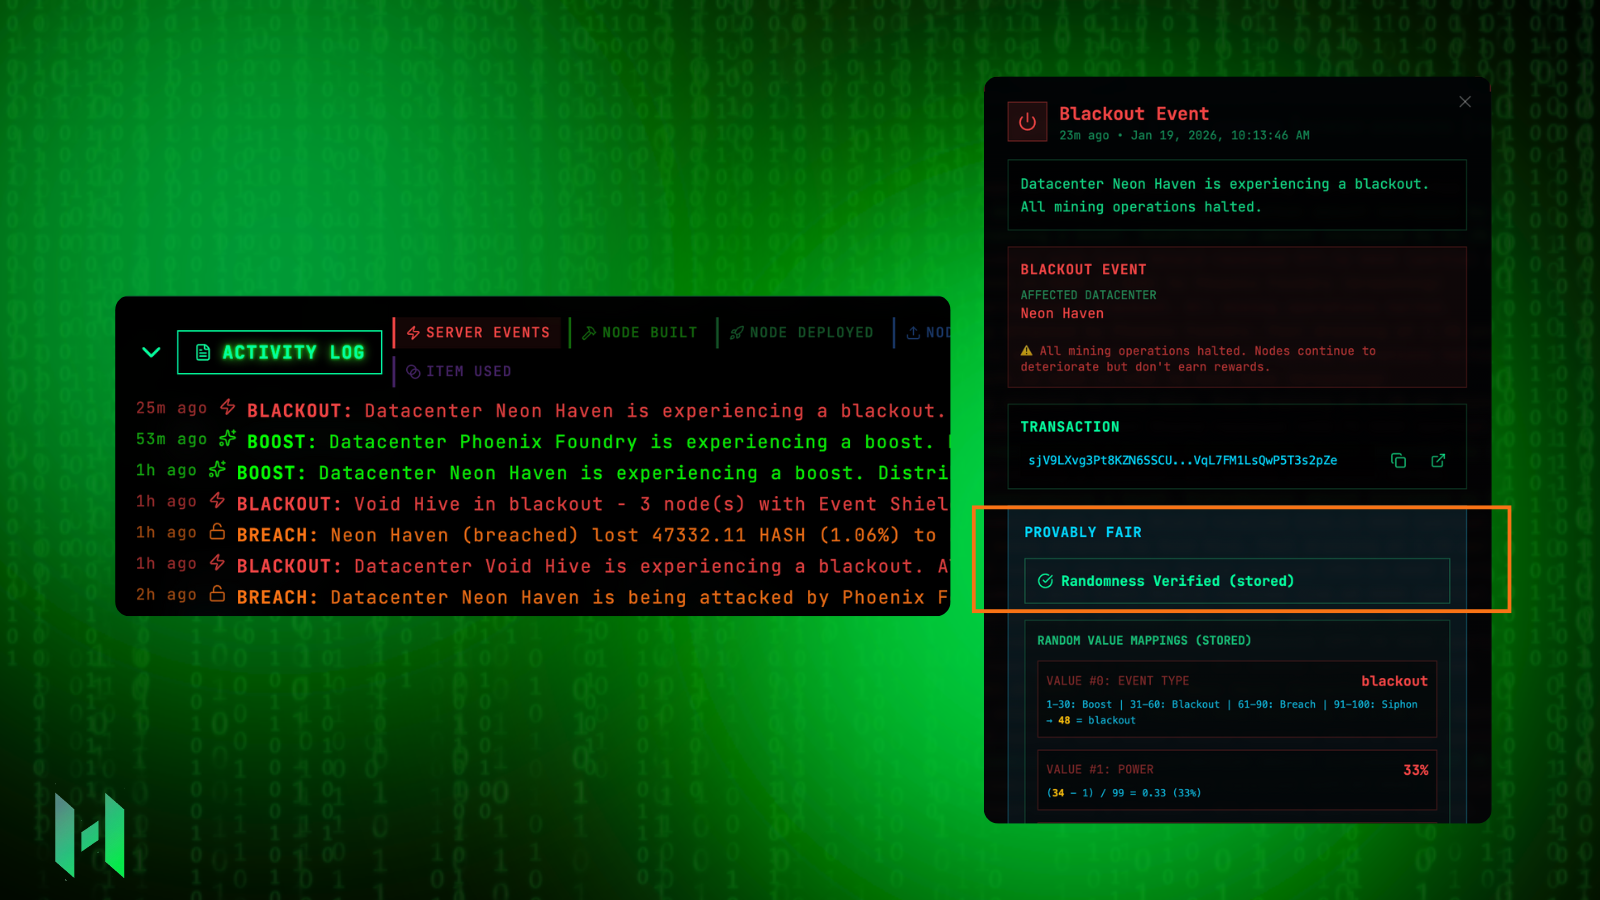1600x900 pixels.
Task: Open the Void Hive 3 node(s) blackout log entry
Action: [x=590, y=504]
